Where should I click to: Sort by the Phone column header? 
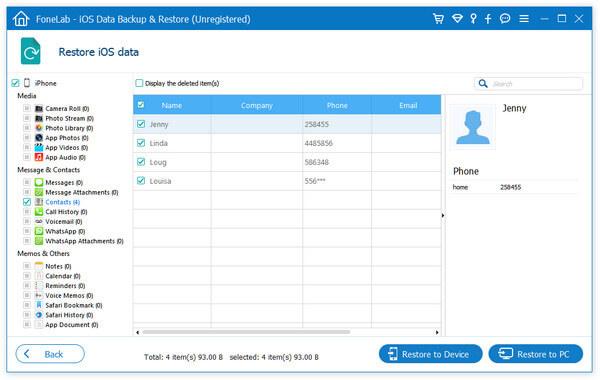(x=337, y=105)
